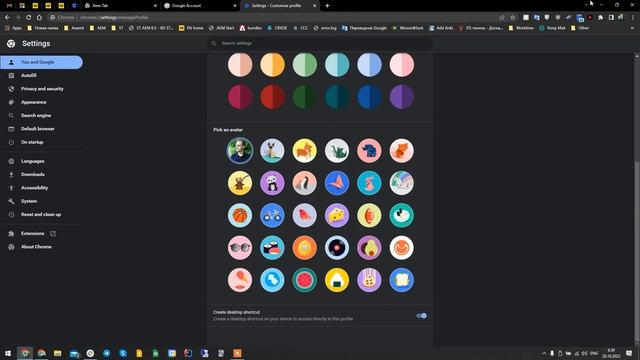Choose the origami monkey avatar

coord(240,183)
